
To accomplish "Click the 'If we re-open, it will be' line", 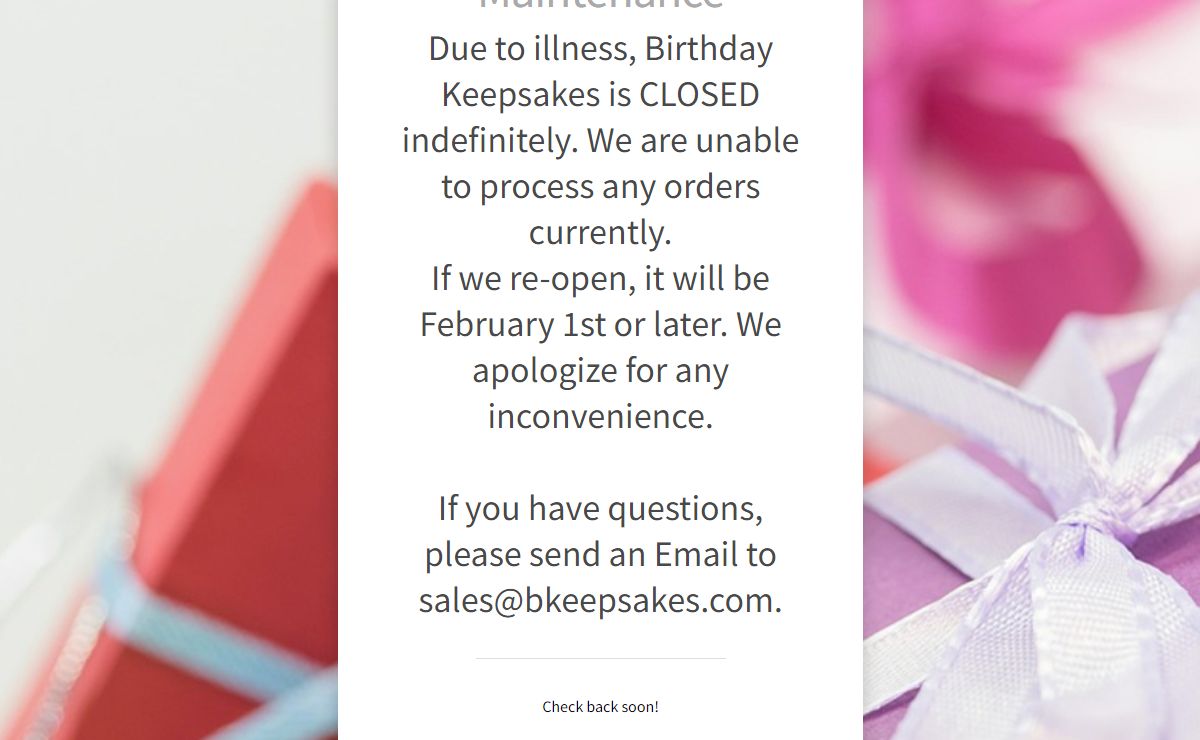I will point(600,278).
